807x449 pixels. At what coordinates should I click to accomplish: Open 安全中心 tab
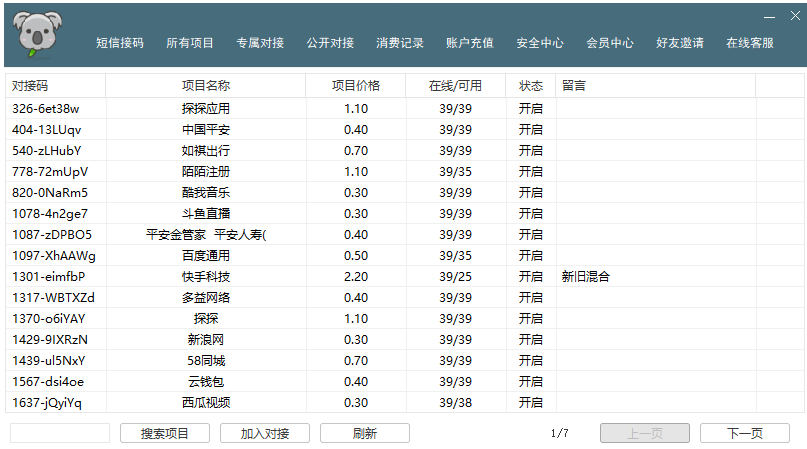pyautogui.click(x=540, y=43)
